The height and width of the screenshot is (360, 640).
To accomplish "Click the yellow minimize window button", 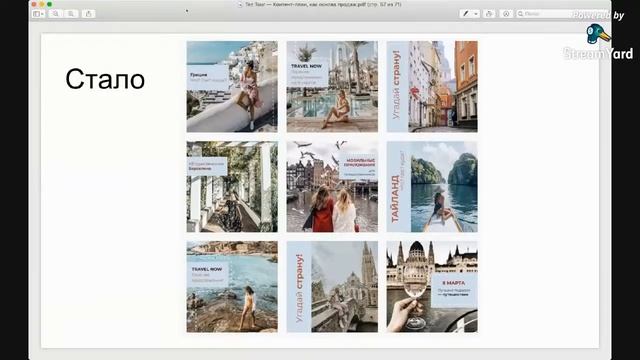I will 42,4.
